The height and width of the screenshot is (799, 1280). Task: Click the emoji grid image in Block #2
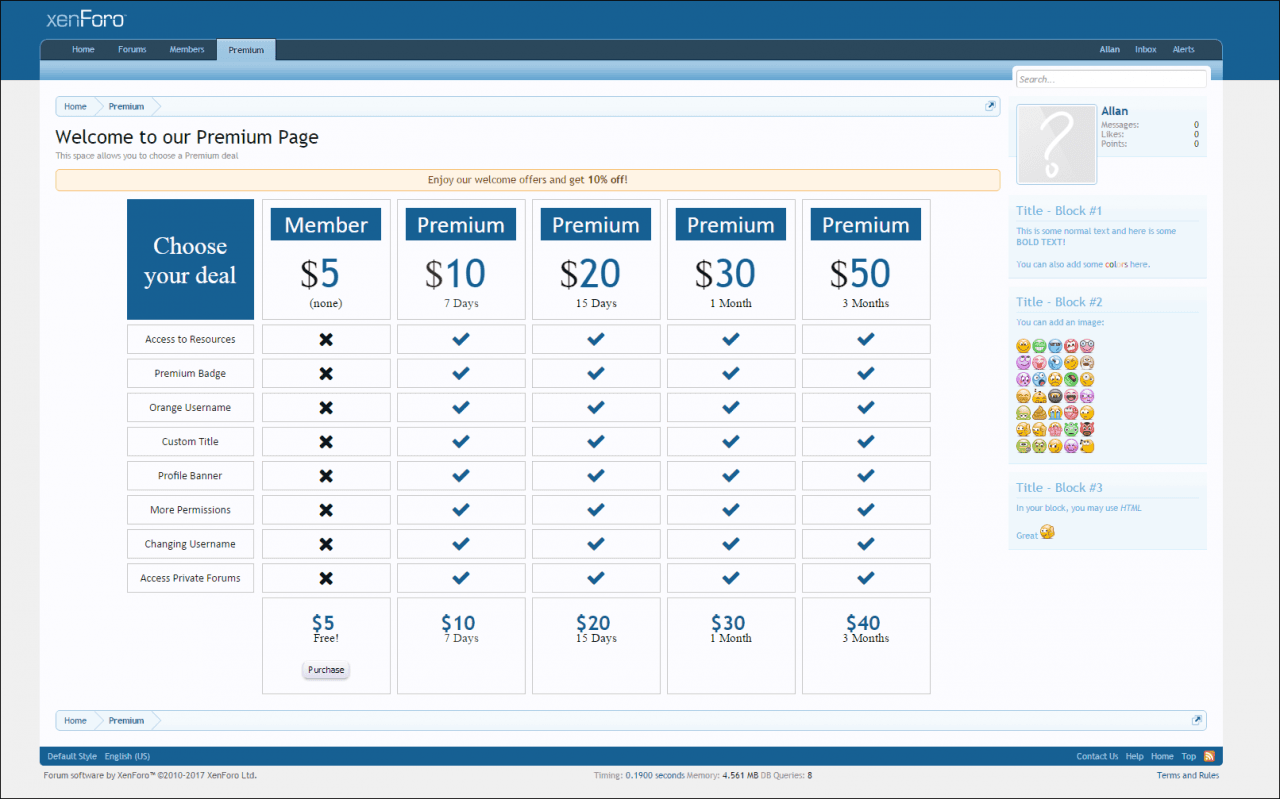(1055, 396)
